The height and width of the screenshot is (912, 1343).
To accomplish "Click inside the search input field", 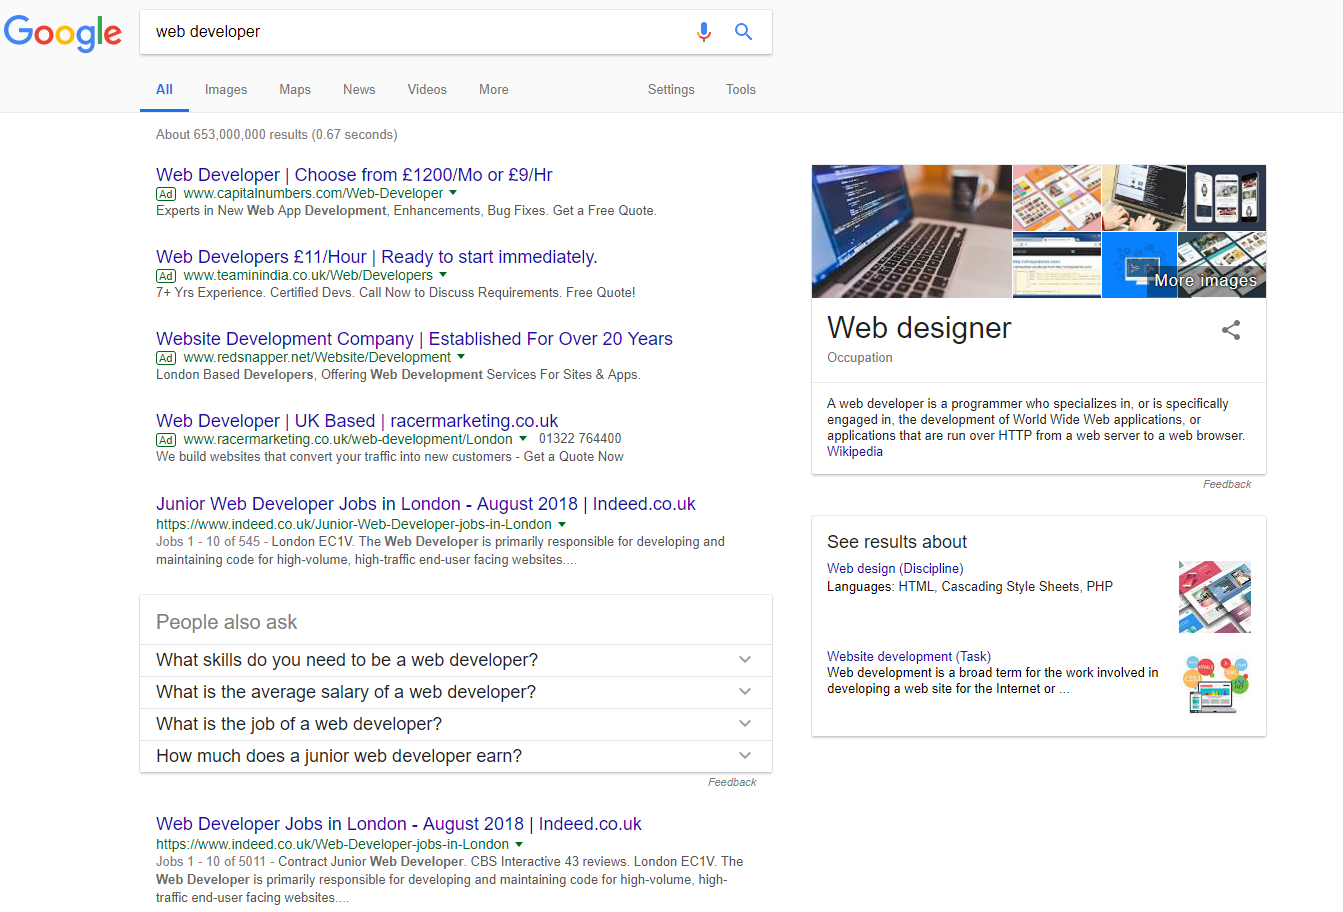I will tap(400, 31).
